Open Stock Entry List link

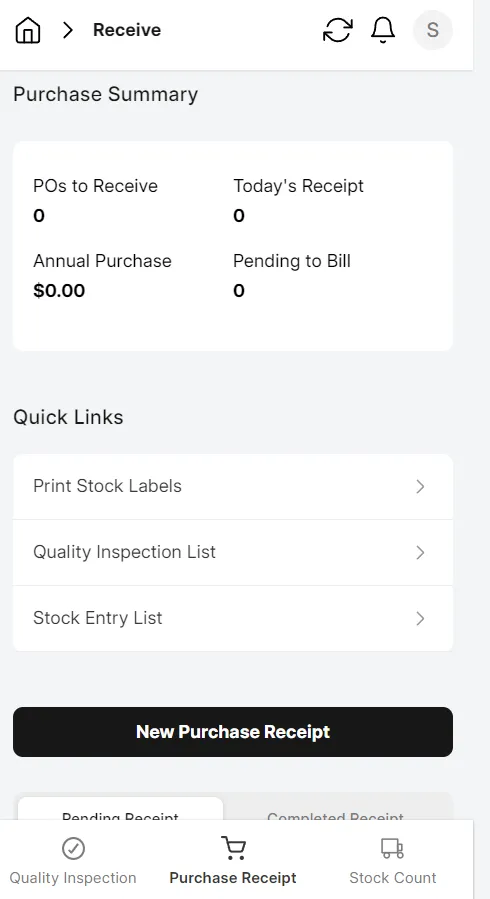click(x=233, y=618)
